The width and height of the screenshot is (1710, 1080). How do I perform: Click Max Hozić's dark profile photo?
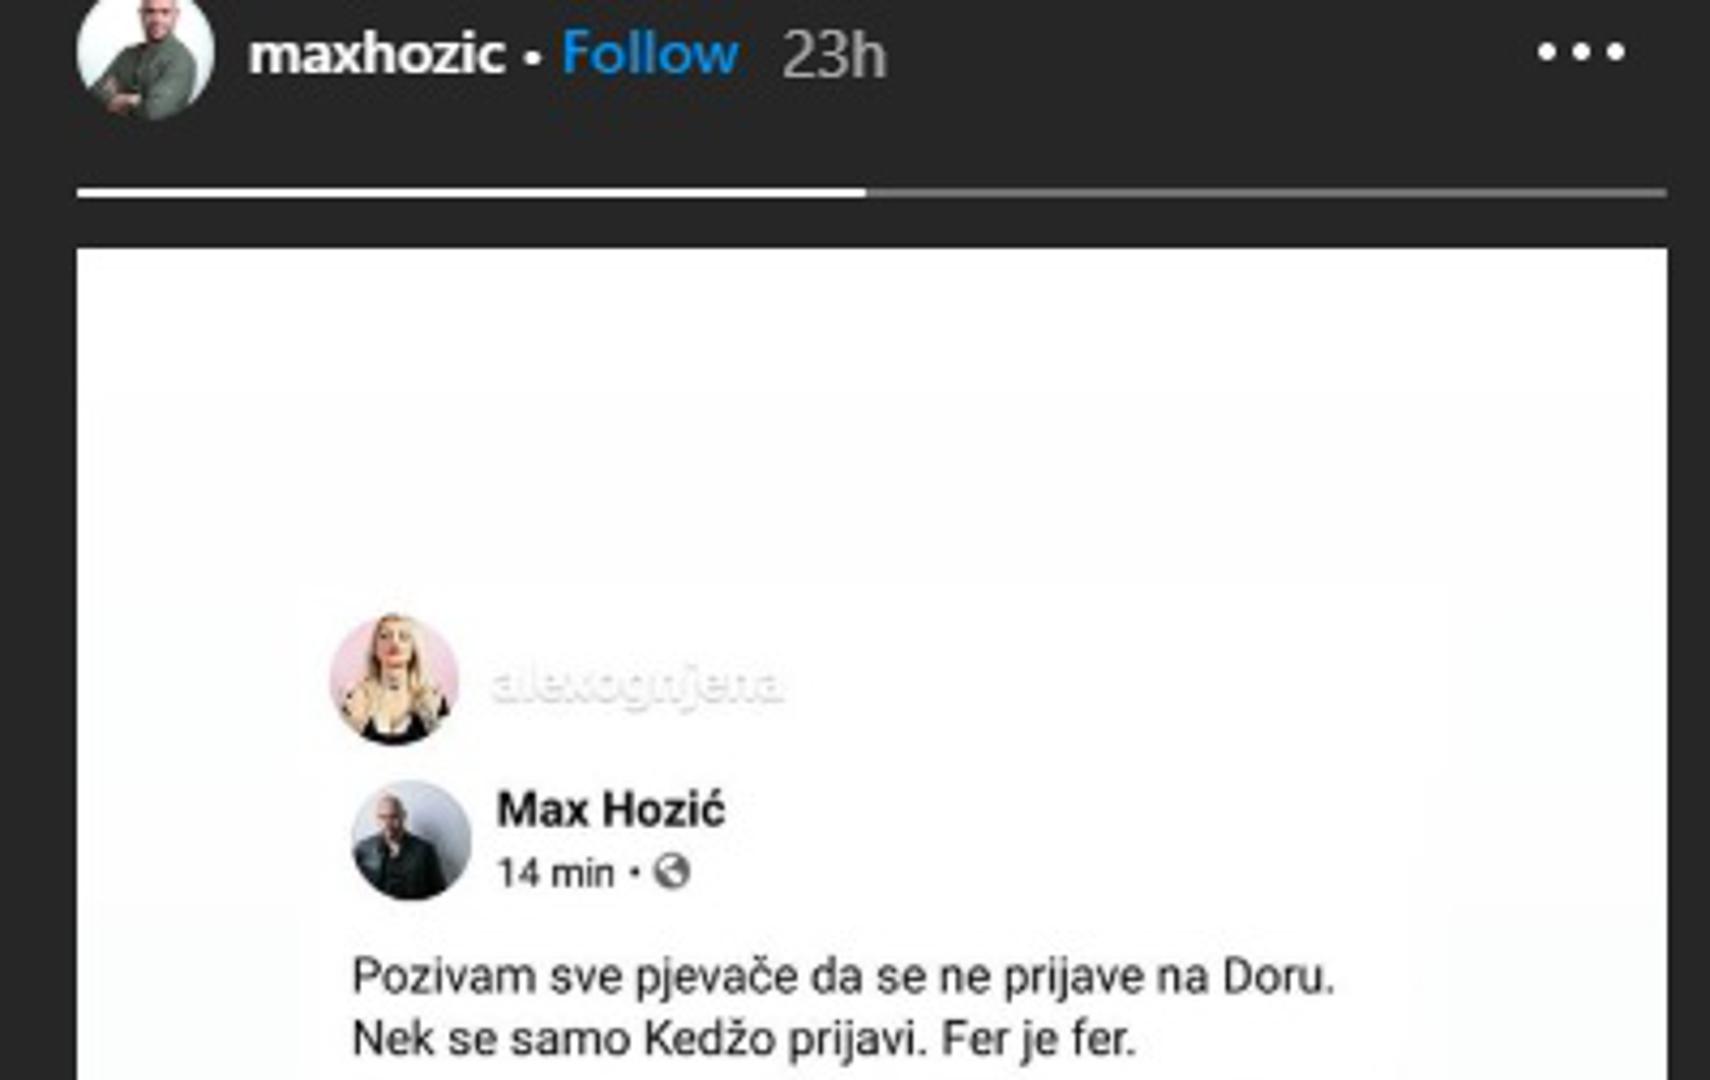click(x=411, y=839)
